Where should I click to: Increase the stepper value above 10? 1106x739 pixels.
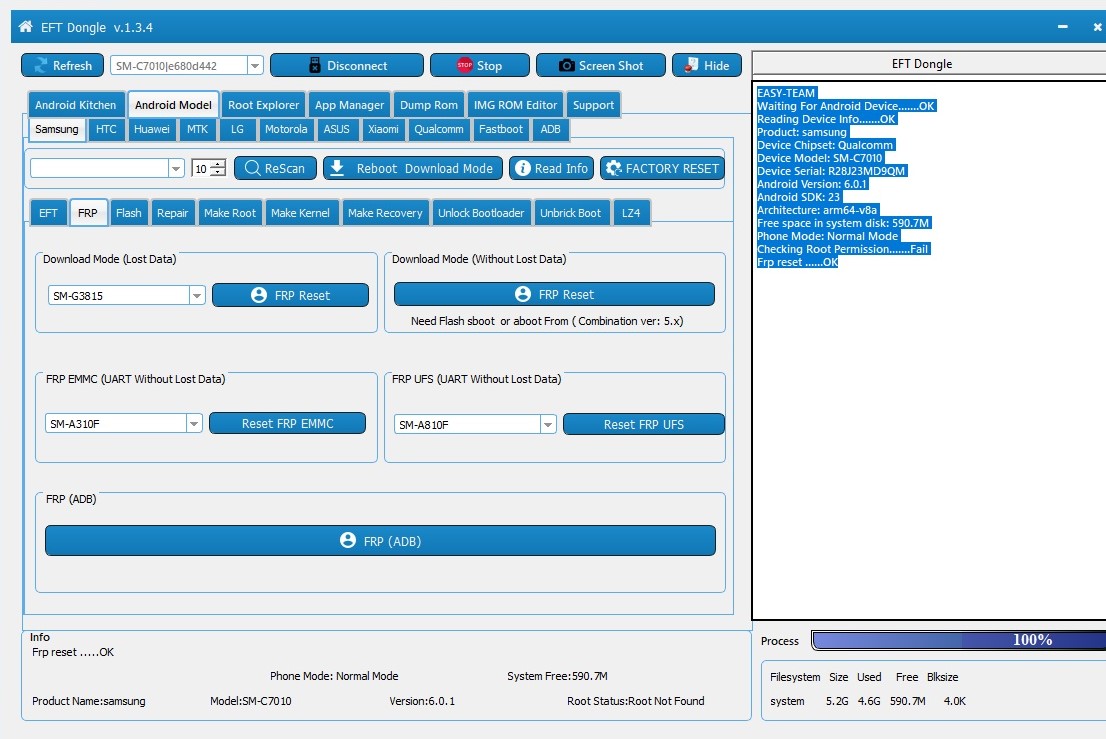tap(219, 164)
